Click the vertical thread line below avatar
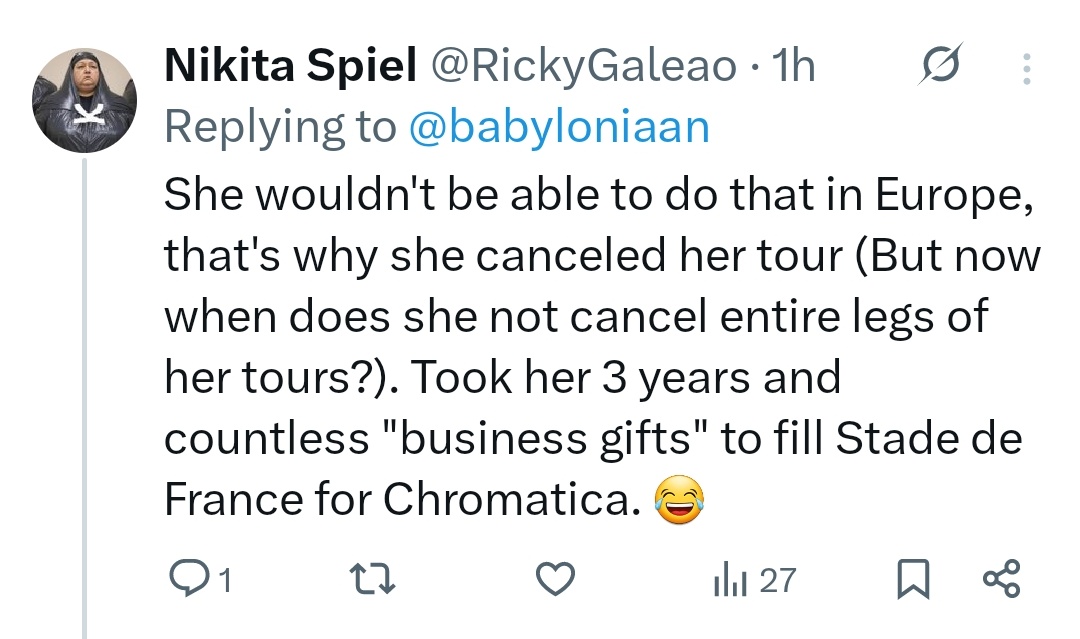This screenshot has width=1080, height=639. [x=84, y=400]
